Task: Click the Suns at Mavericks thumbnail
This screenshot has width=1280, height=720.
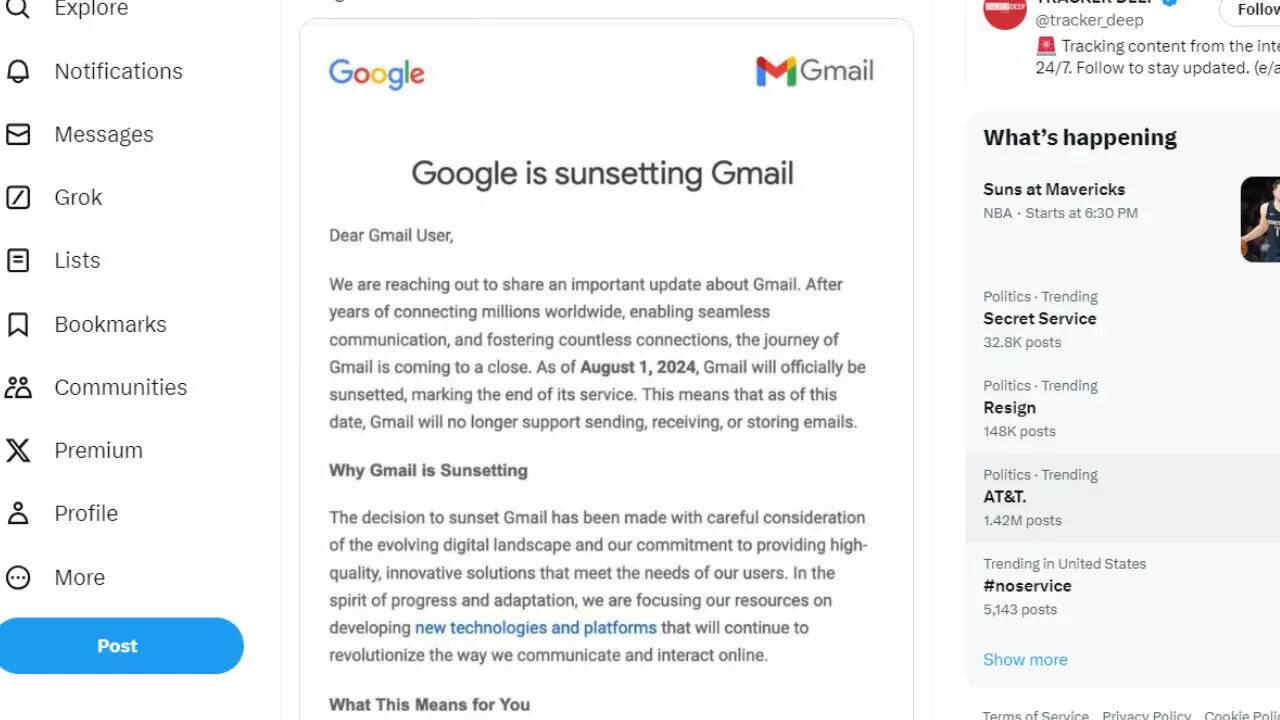Action: point(1262,219)
